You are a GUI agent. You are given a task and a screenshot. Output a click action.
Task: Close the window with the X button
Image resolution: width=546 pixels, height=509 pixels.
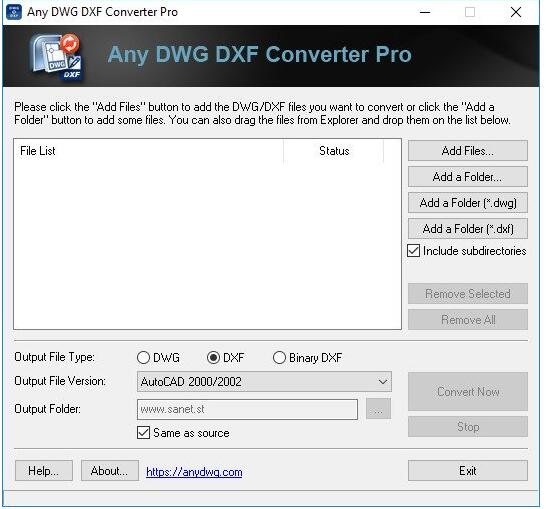(516, 12)
